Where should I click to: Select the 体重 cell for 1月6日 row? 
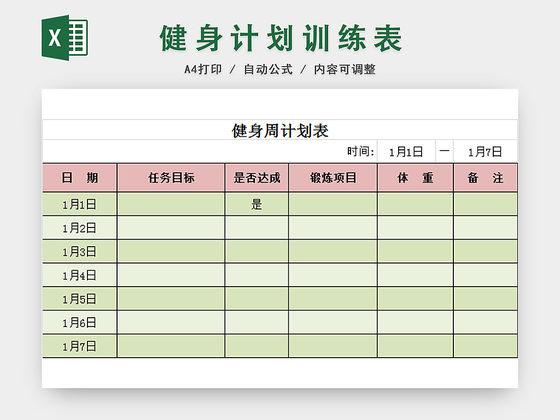[x=415, y=322]
